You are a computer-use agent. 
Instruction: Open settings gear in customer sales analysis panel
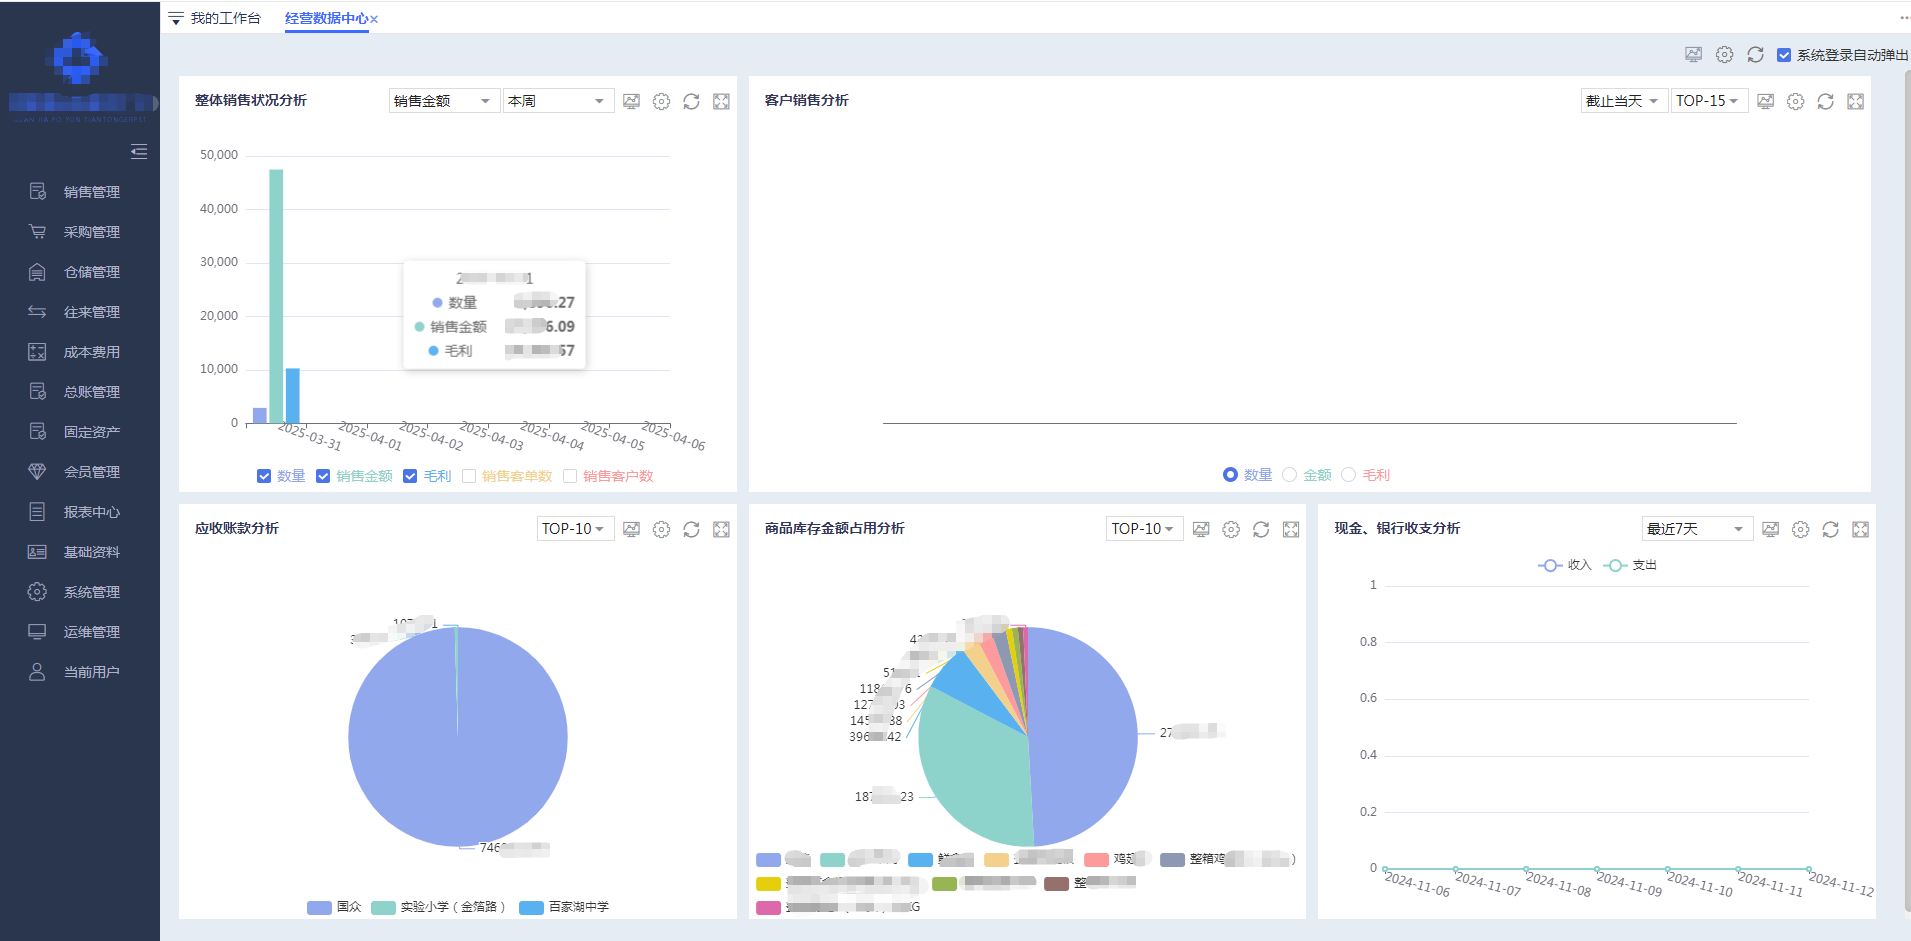coord(1795,102)
